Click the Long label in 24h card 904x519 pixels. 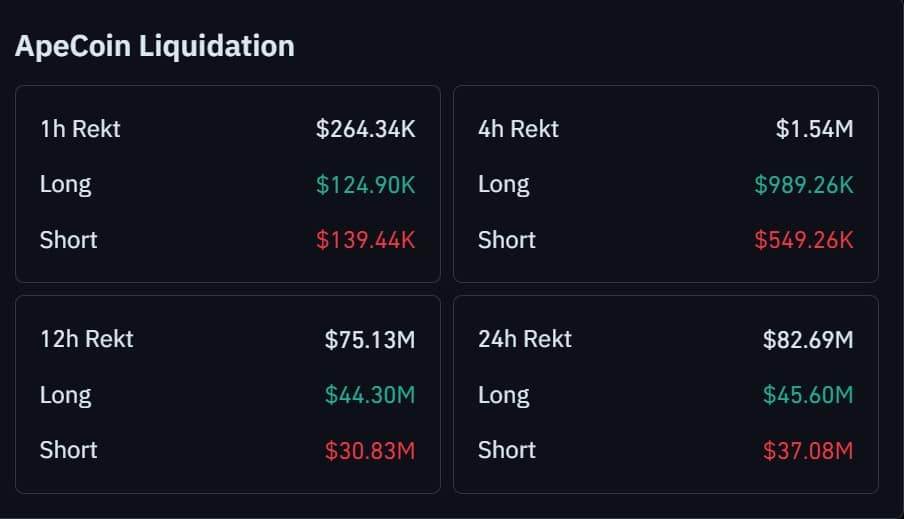tap(504, 395)
